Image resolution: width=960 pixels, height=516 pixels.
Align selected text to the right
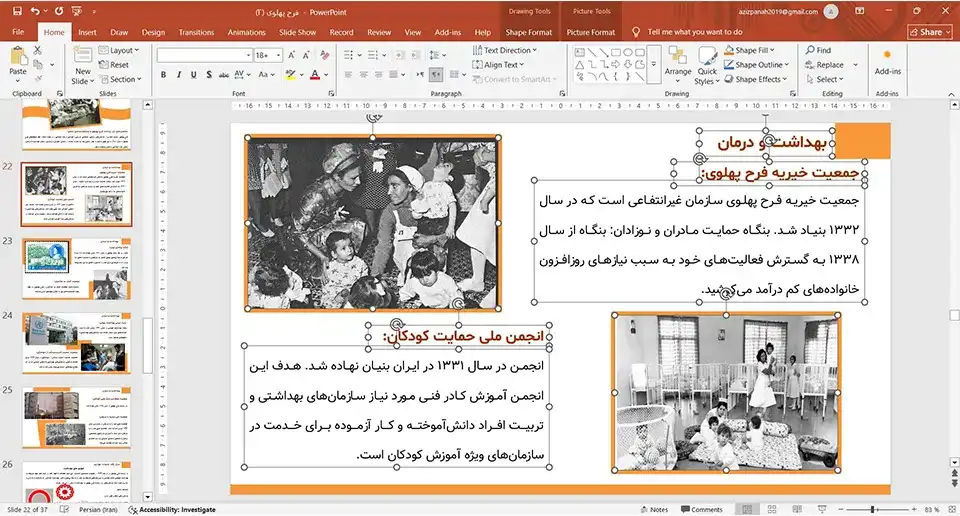click(x=378, y=75)
